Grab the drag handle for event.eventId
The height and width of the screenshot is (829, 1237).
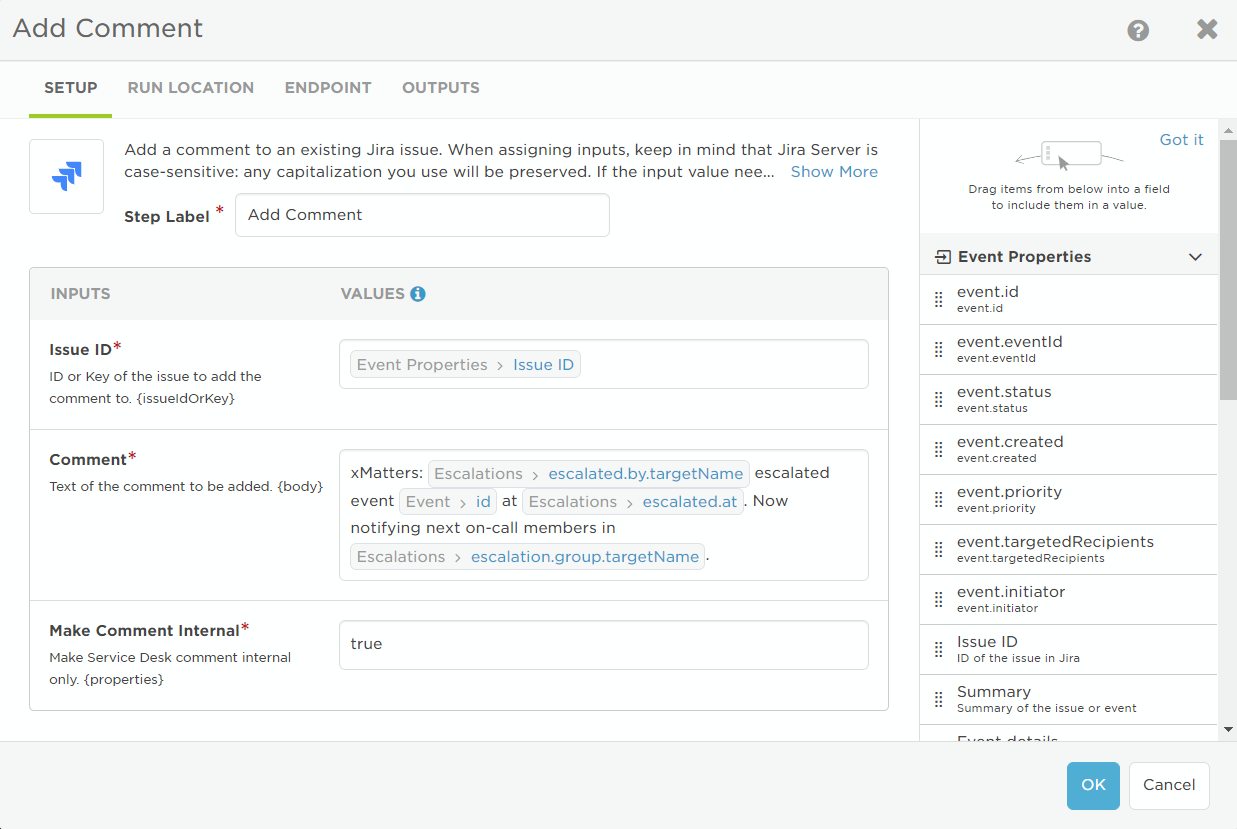coord(938,349)
